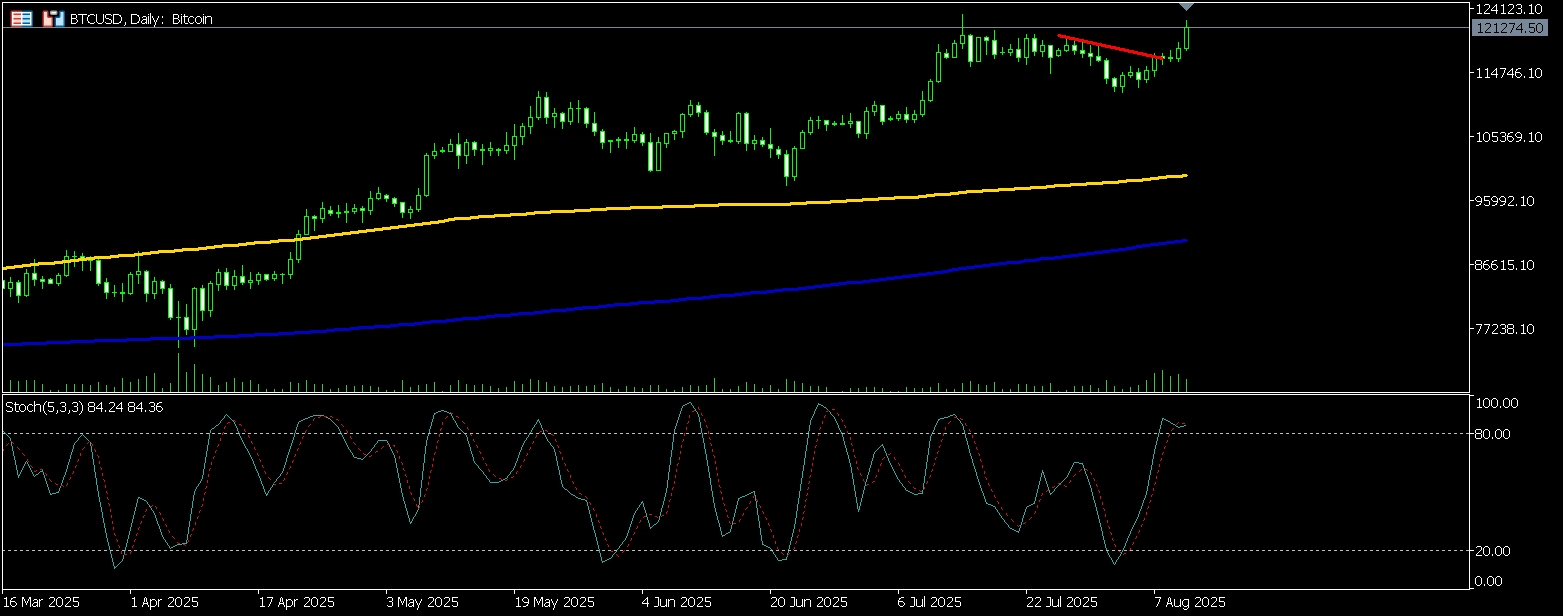Screen dimensions: 1563x616
Task: Click the 77238.10 price scale label
Action: (x=1508, y=329)
